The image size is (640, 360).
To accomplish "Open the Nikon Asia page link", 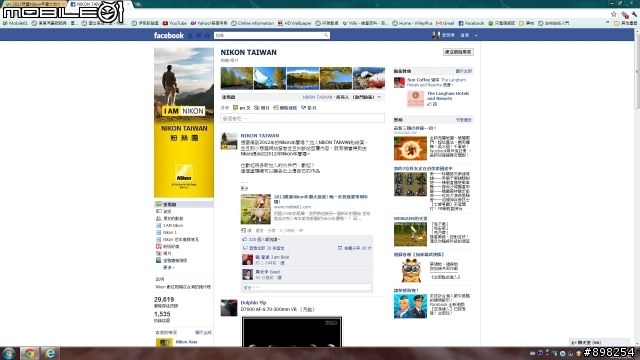I will [186, 342].
